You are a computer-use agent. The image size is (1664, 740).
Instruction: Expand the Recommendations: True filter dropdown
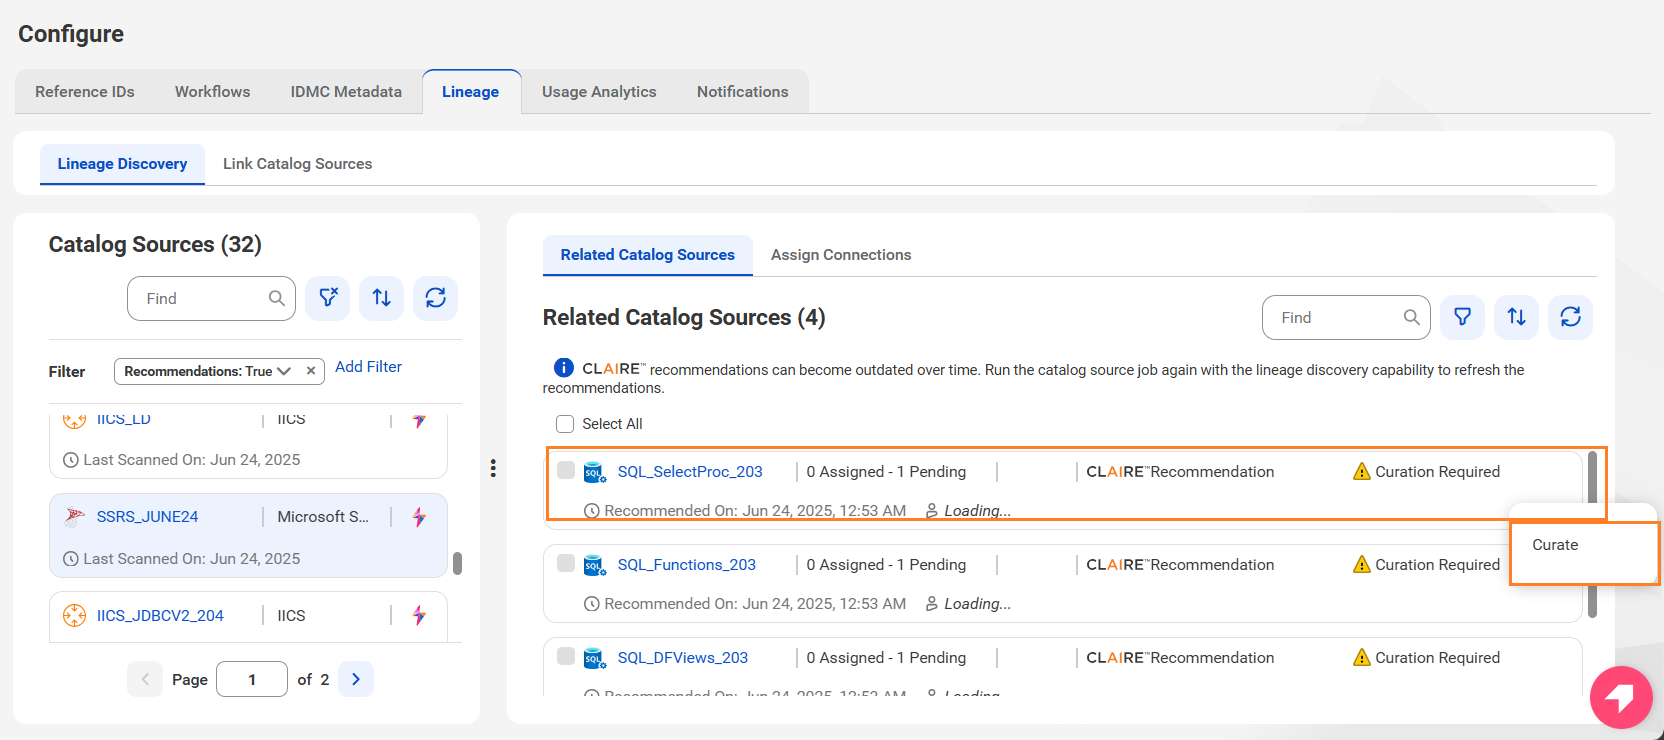284,371
